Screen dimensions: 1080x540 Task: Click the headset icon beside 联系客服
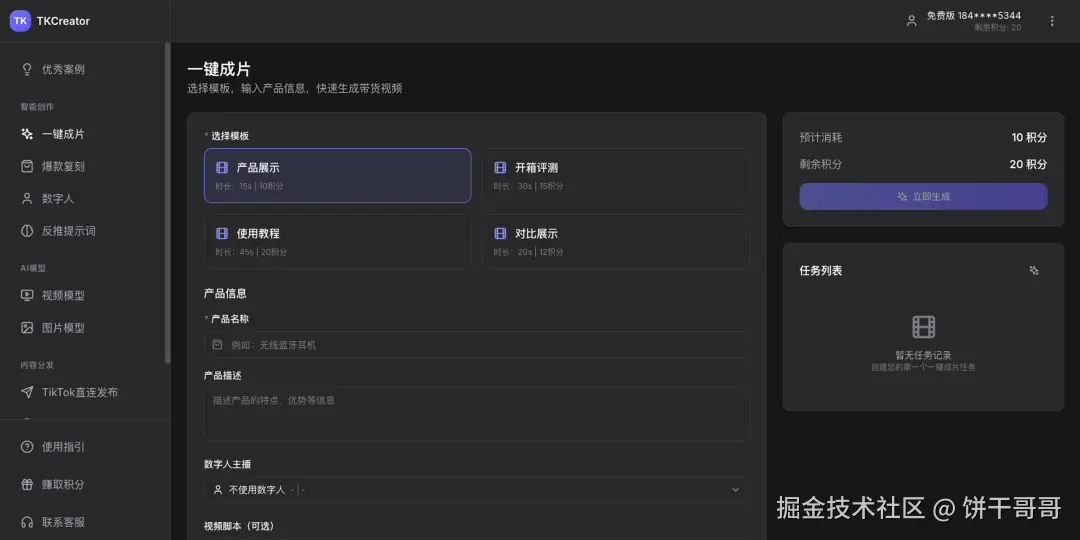click(27, 522)
